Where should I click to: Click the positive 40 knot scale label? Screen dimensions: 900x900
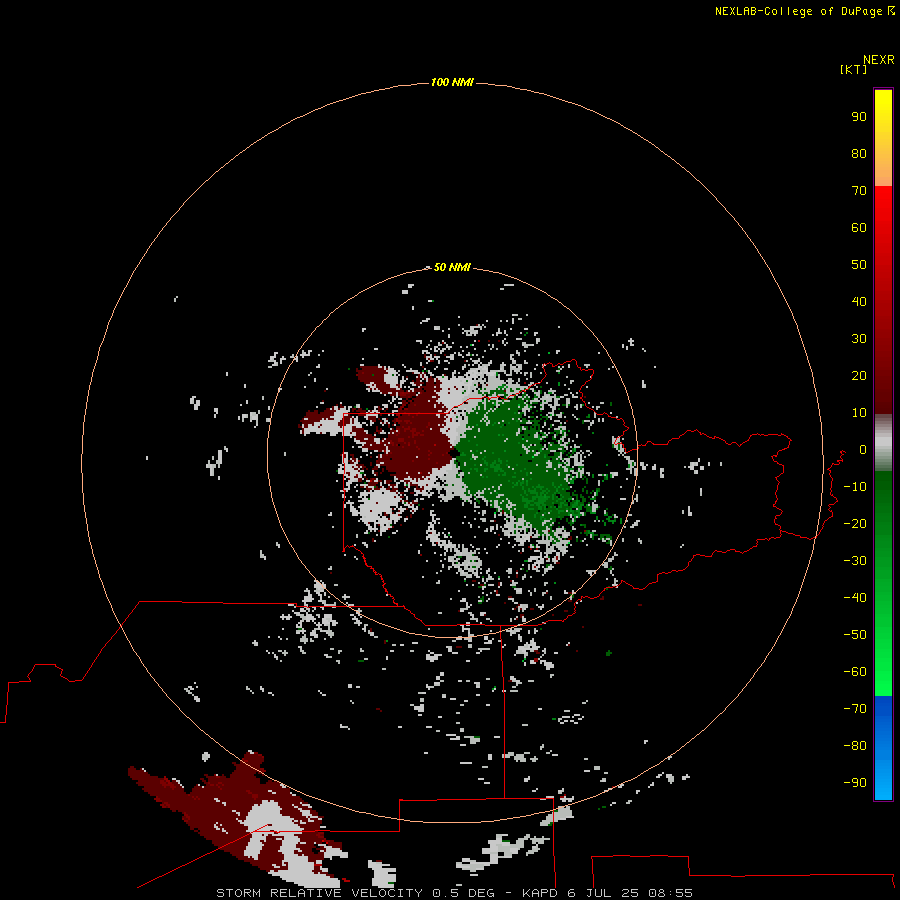(x=859, y=301)
